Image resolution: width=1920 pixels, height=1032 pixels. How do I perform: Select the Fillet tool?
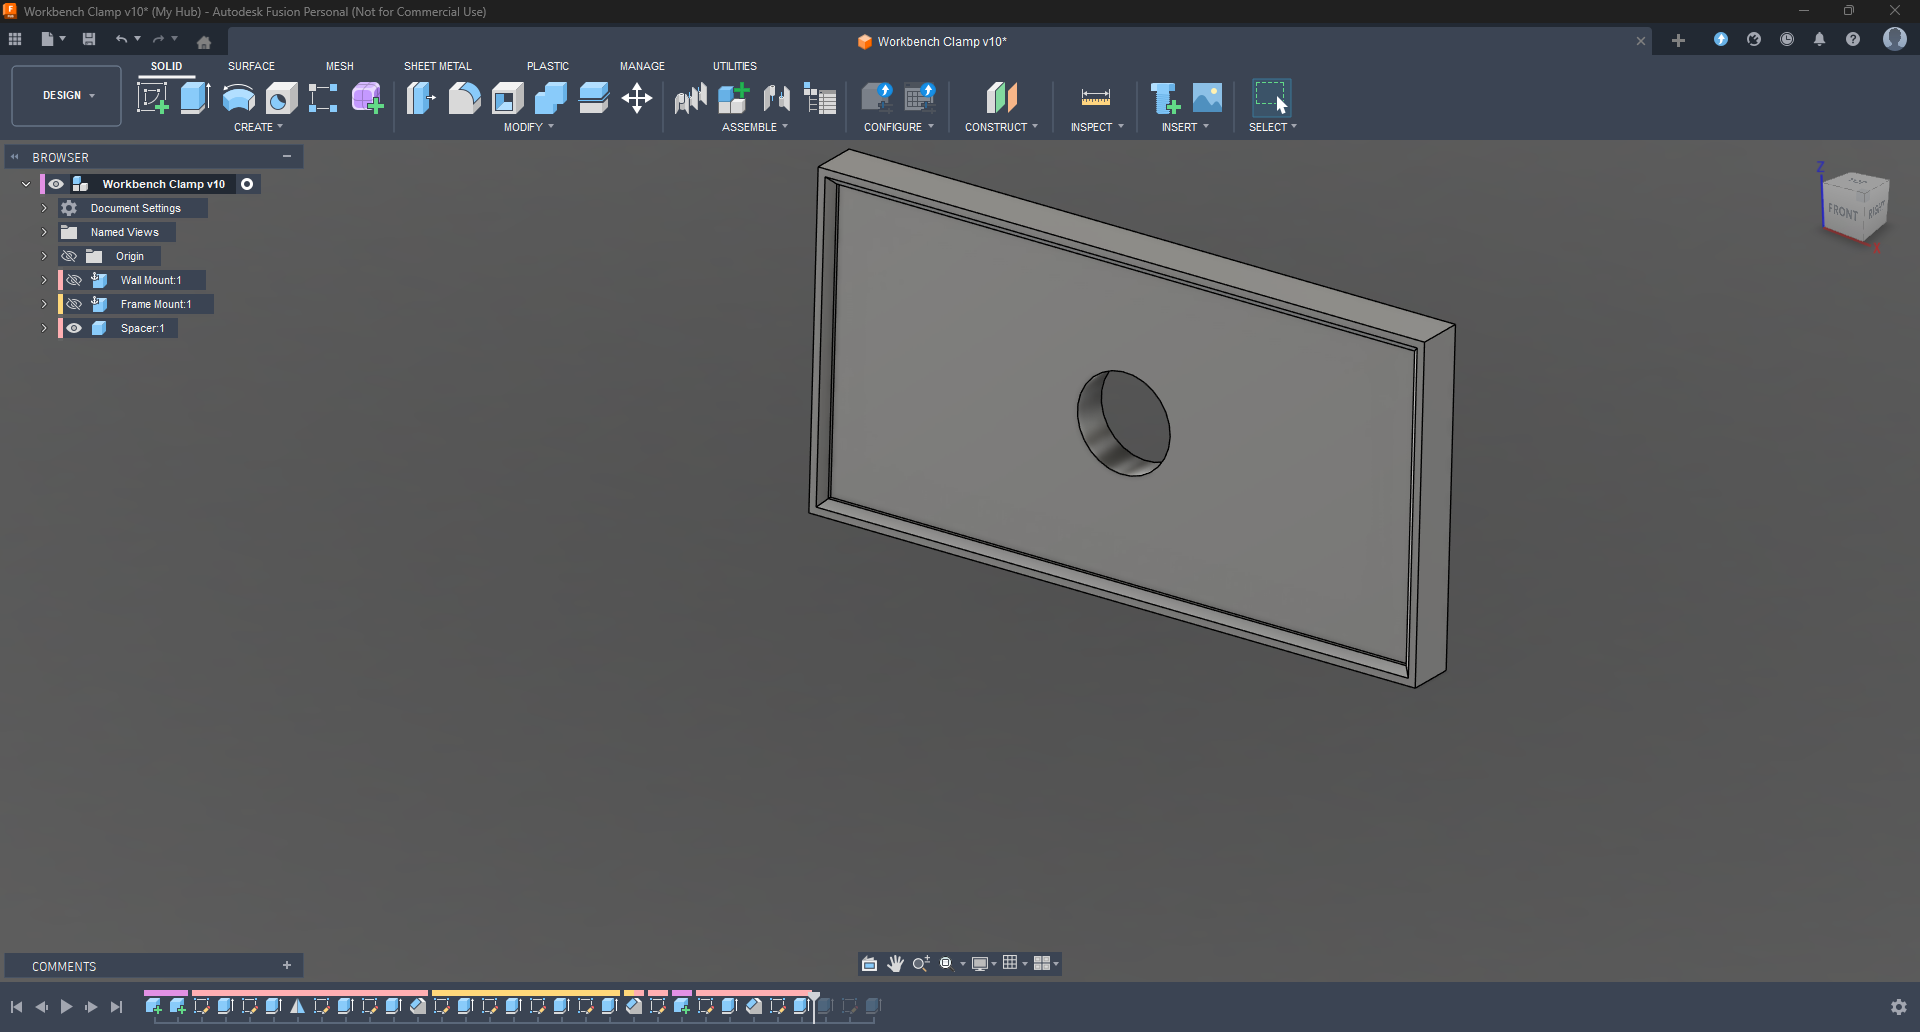click(x=464, y=98)
